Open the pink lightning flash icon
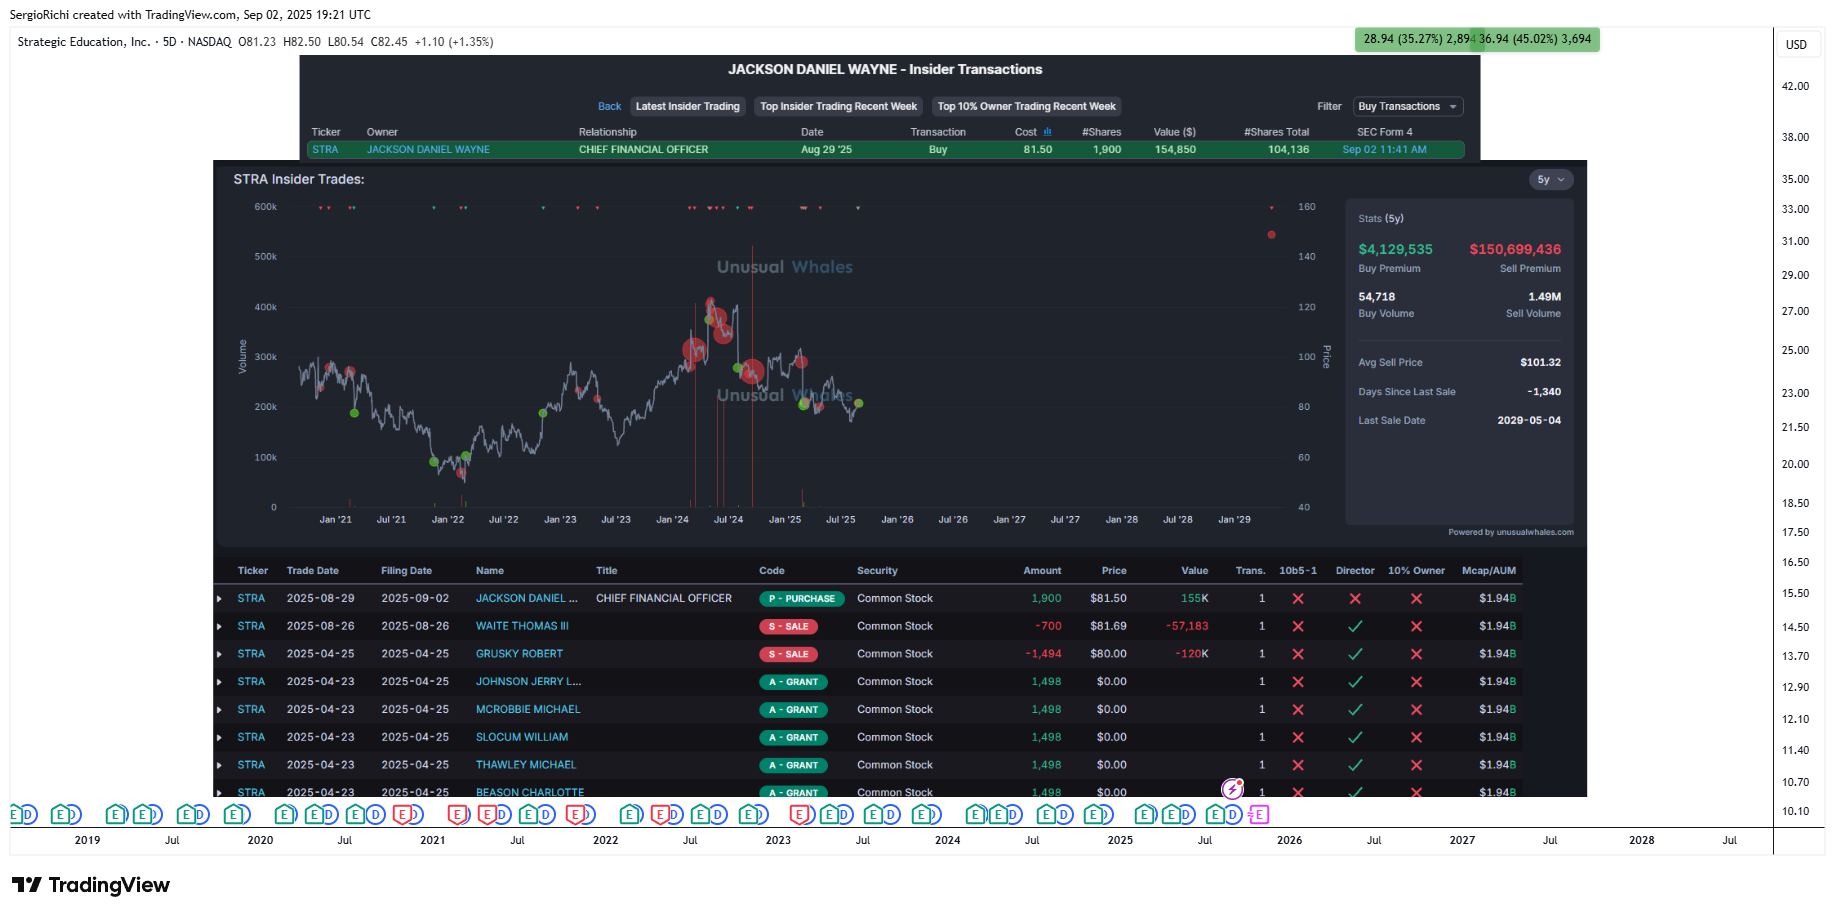Viewport: 1835px width, 915px height. pos(1233,789)
